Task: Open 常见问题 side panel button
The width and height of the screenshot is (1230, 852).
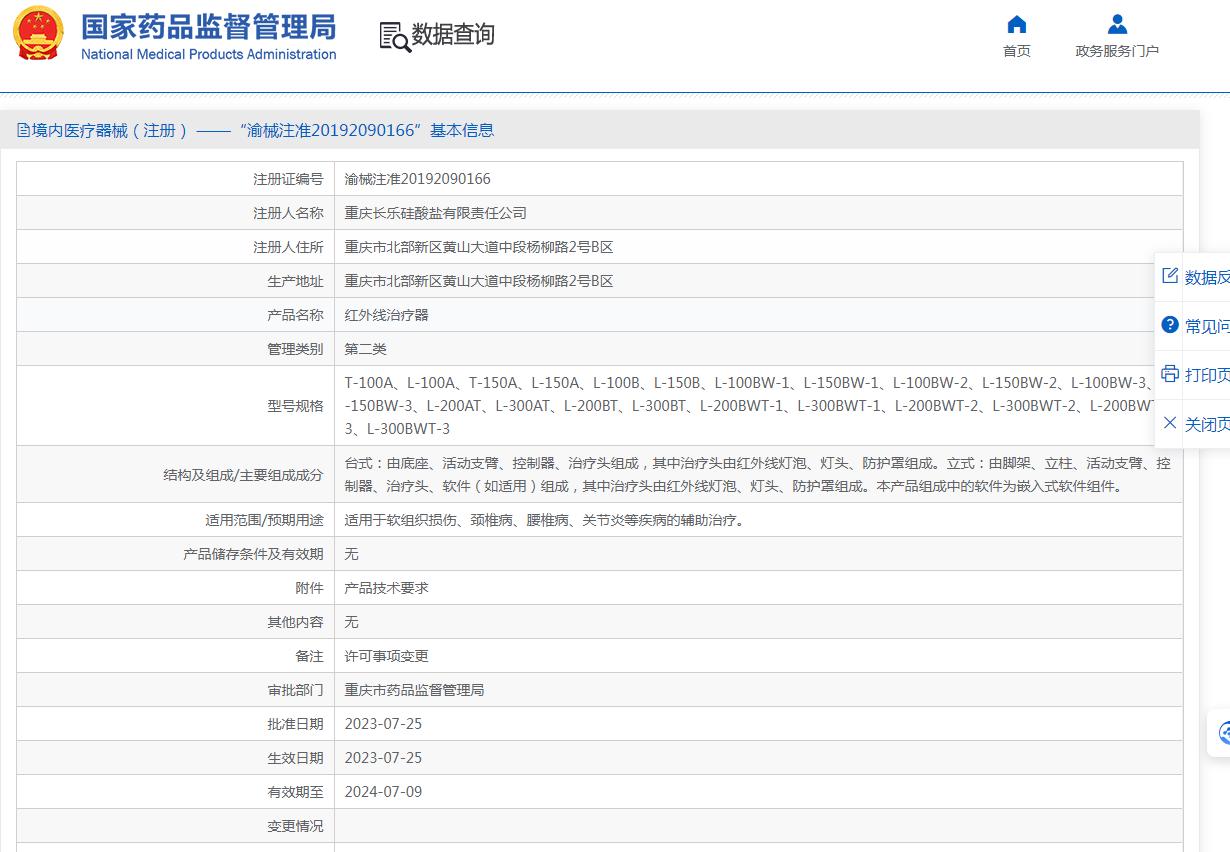Action: [1193, 326]
